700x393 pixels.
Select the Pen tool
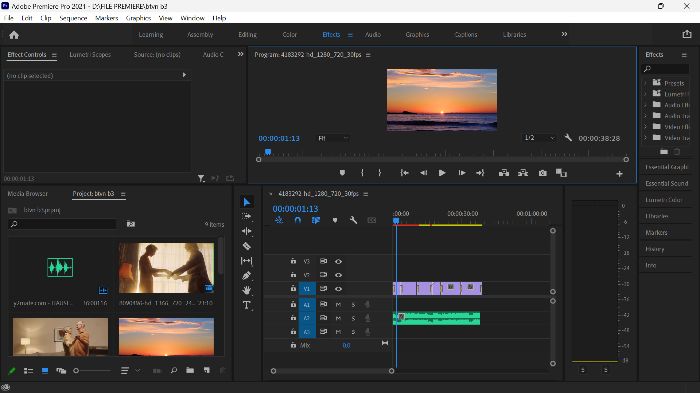click(246, 276)
